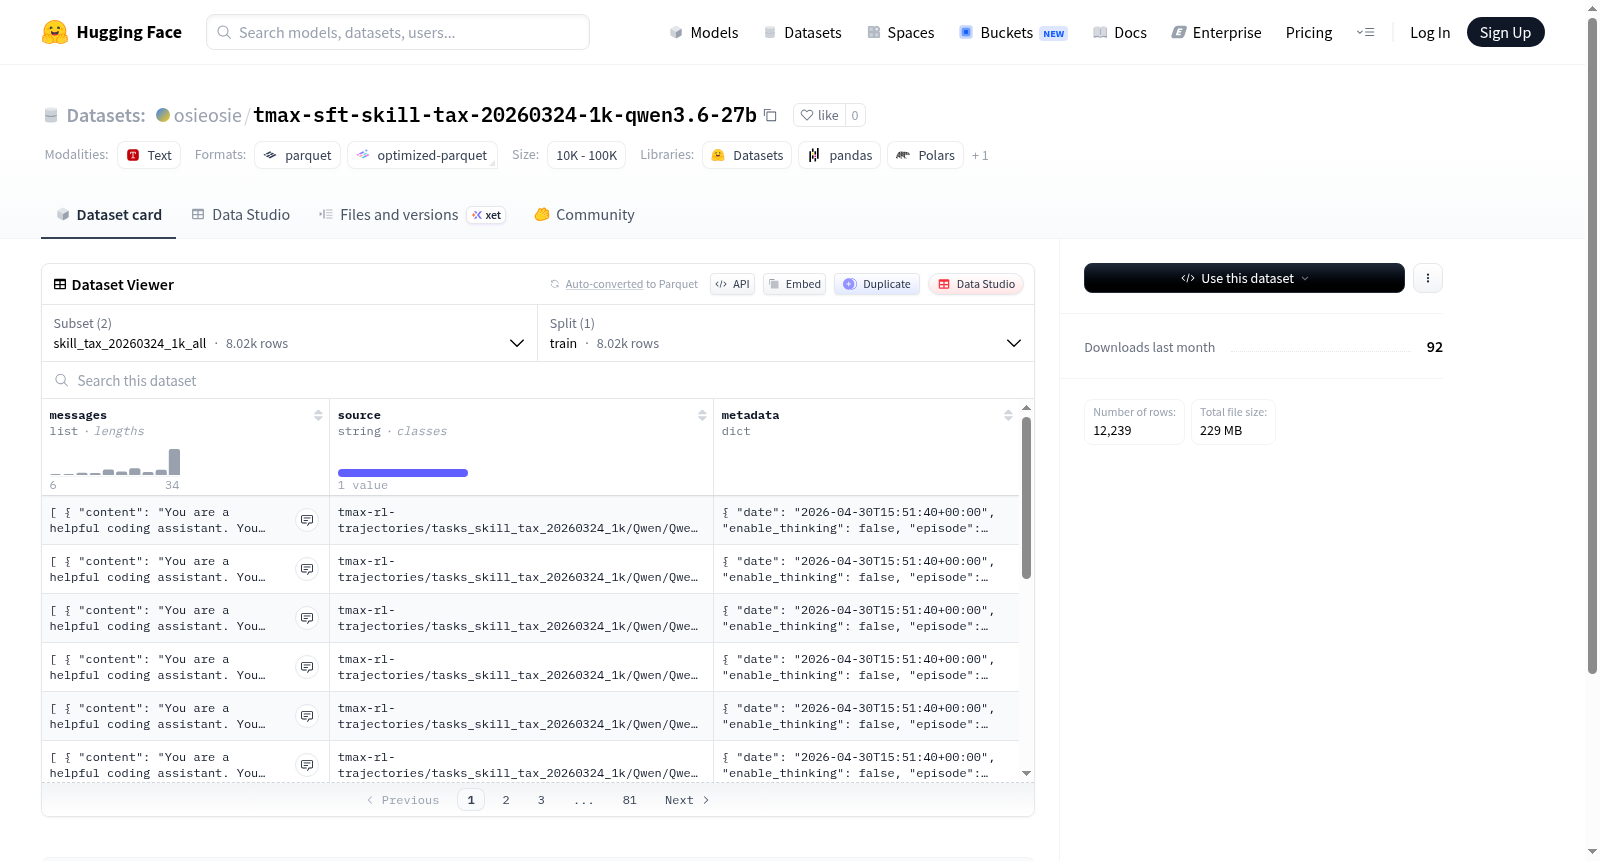Click the Datasets breadcrumb icon
This screenshot has width=1600, height=861.
point(51,116)
